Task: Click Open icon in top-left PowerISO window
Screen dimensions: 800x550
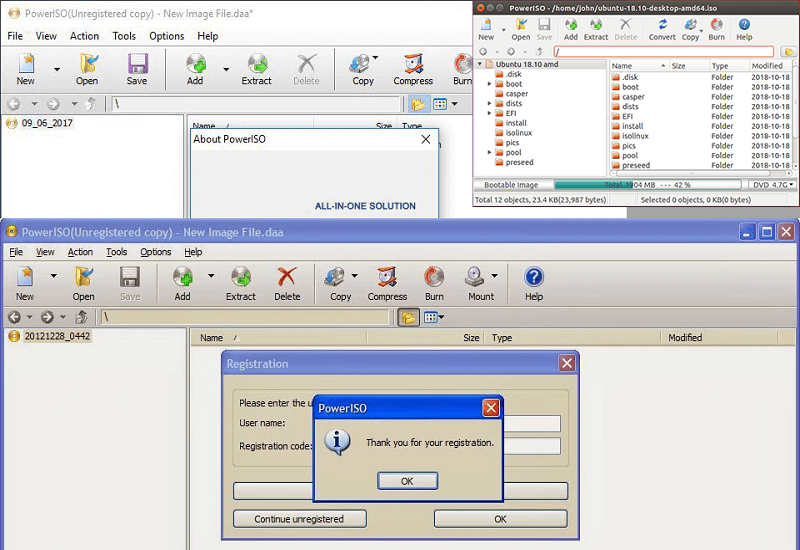Action: click(x=87, y=63)
